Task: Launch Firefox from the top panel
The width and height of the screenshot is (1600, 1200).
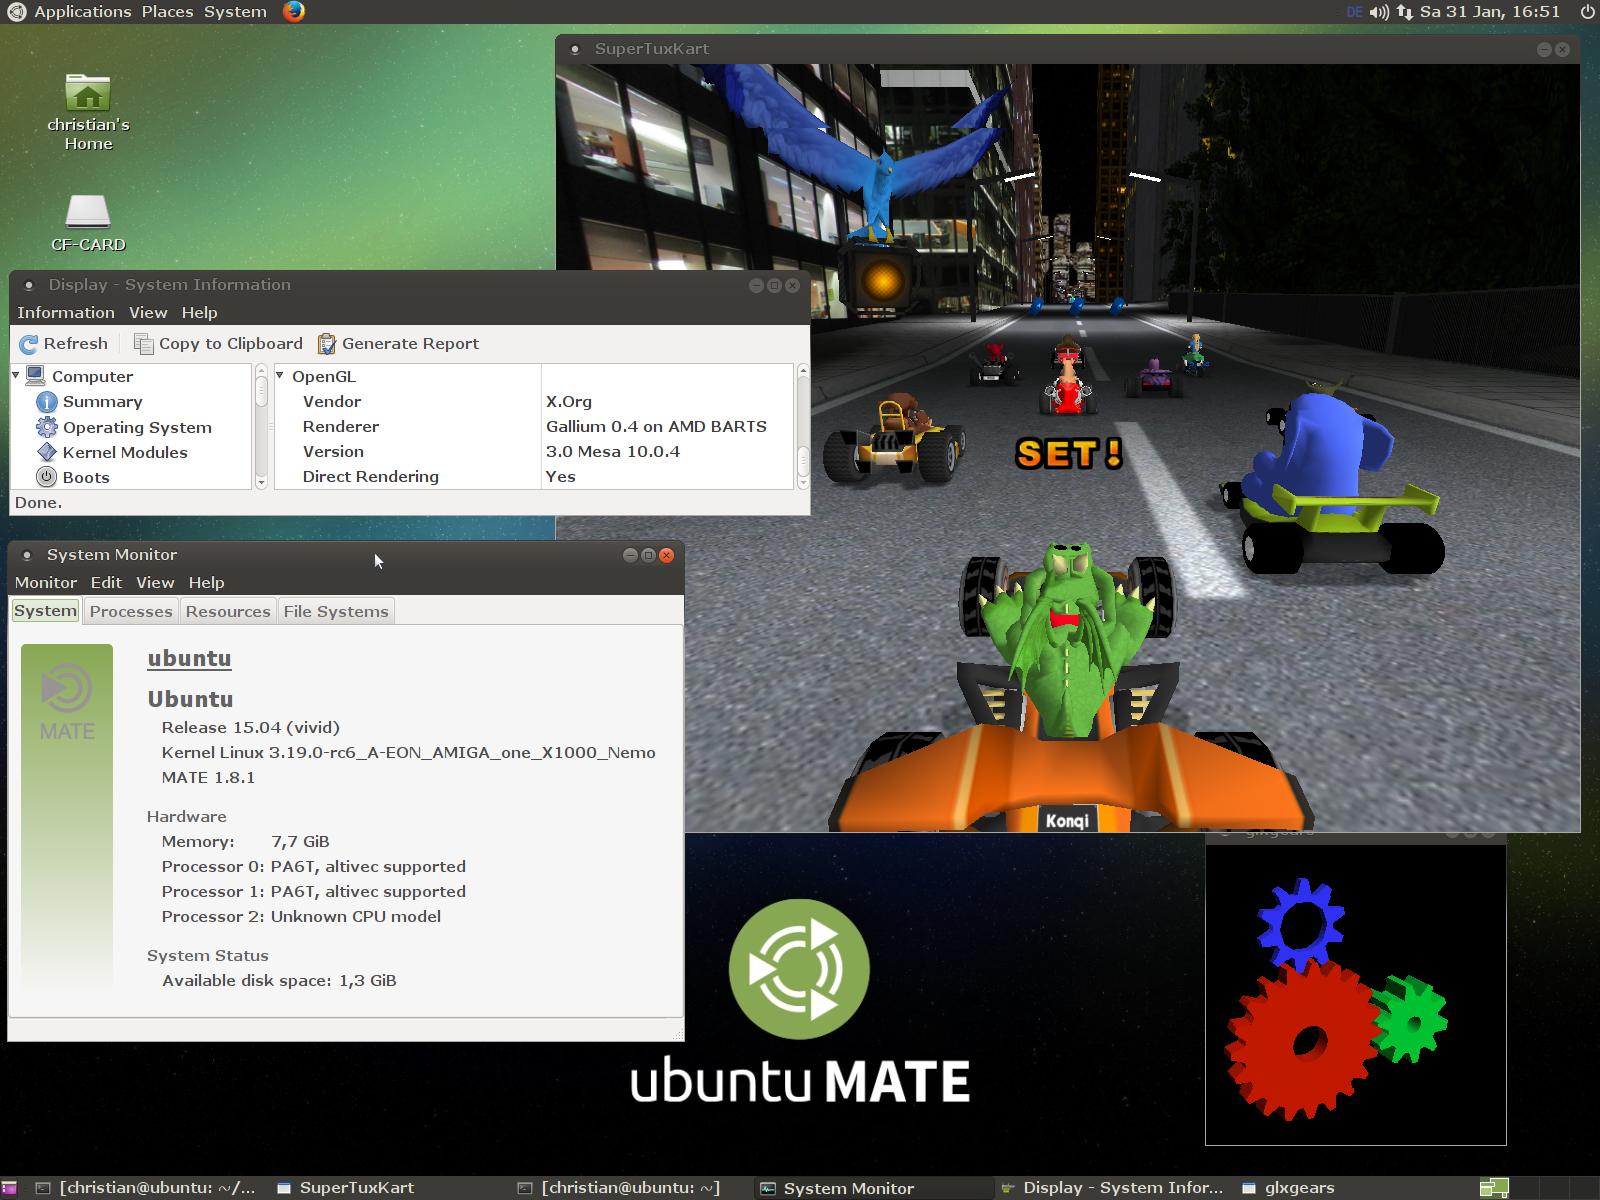Action: click(293, 12)
